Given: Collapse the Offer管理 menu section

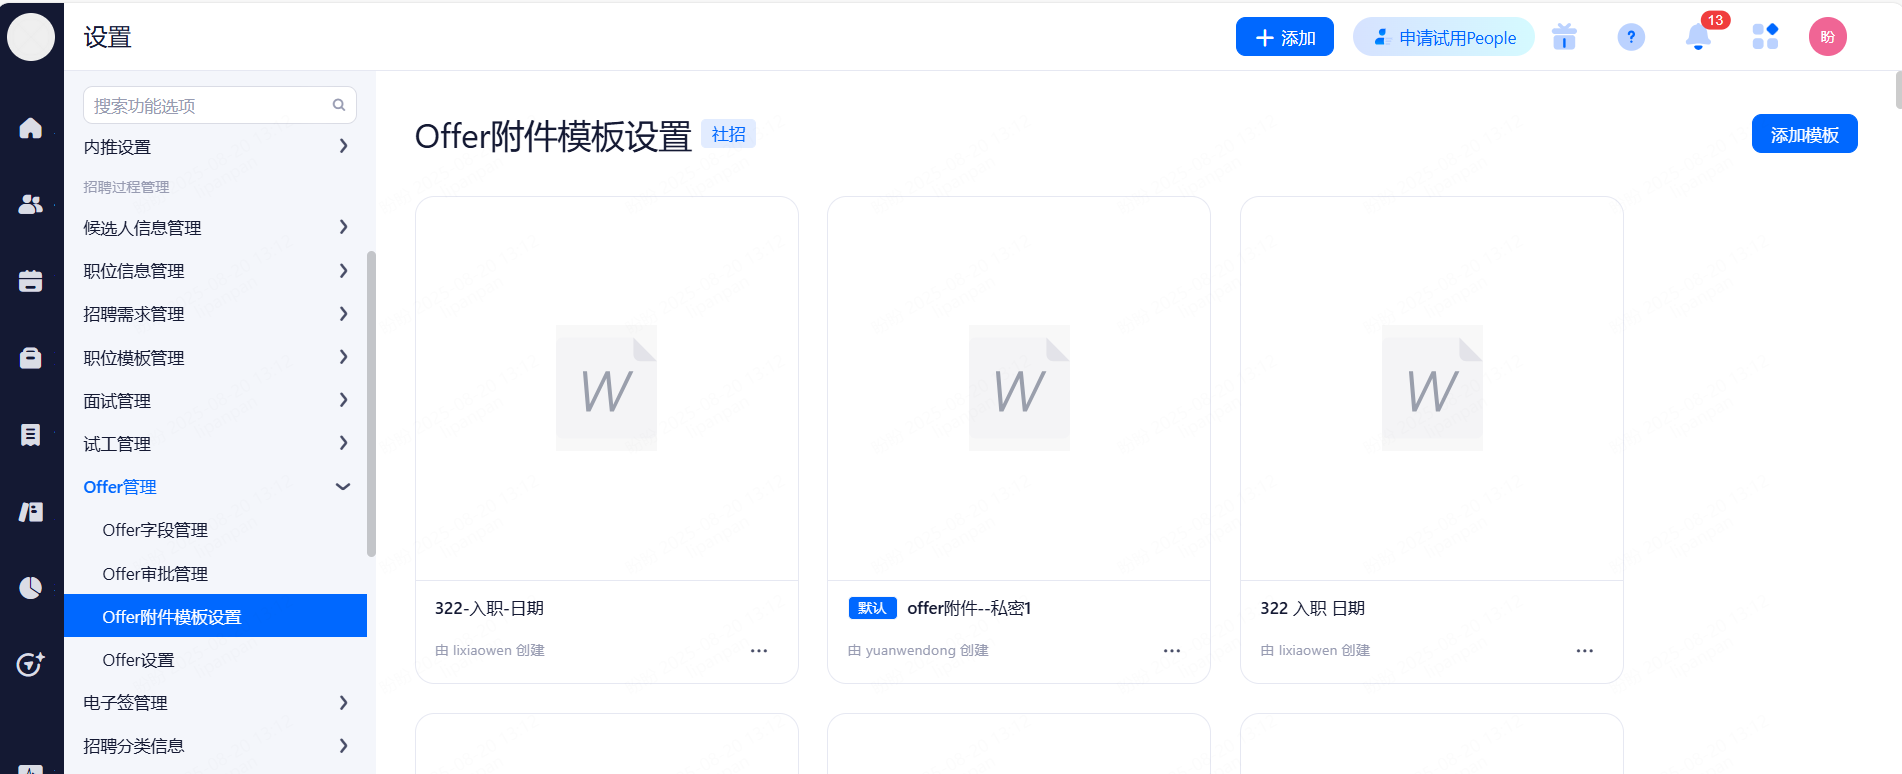Looking at the screenshot, I should [x=343, y=487].
